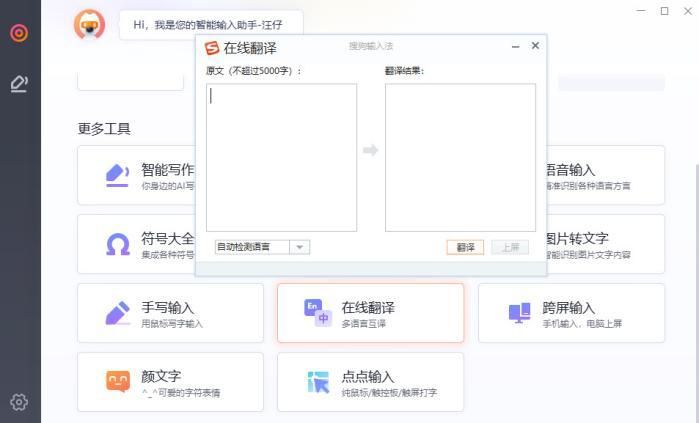The width and height of the screenshot is (699, 423).
Task: Open the 图片转文字 card
Action: (x=605, y=244)
